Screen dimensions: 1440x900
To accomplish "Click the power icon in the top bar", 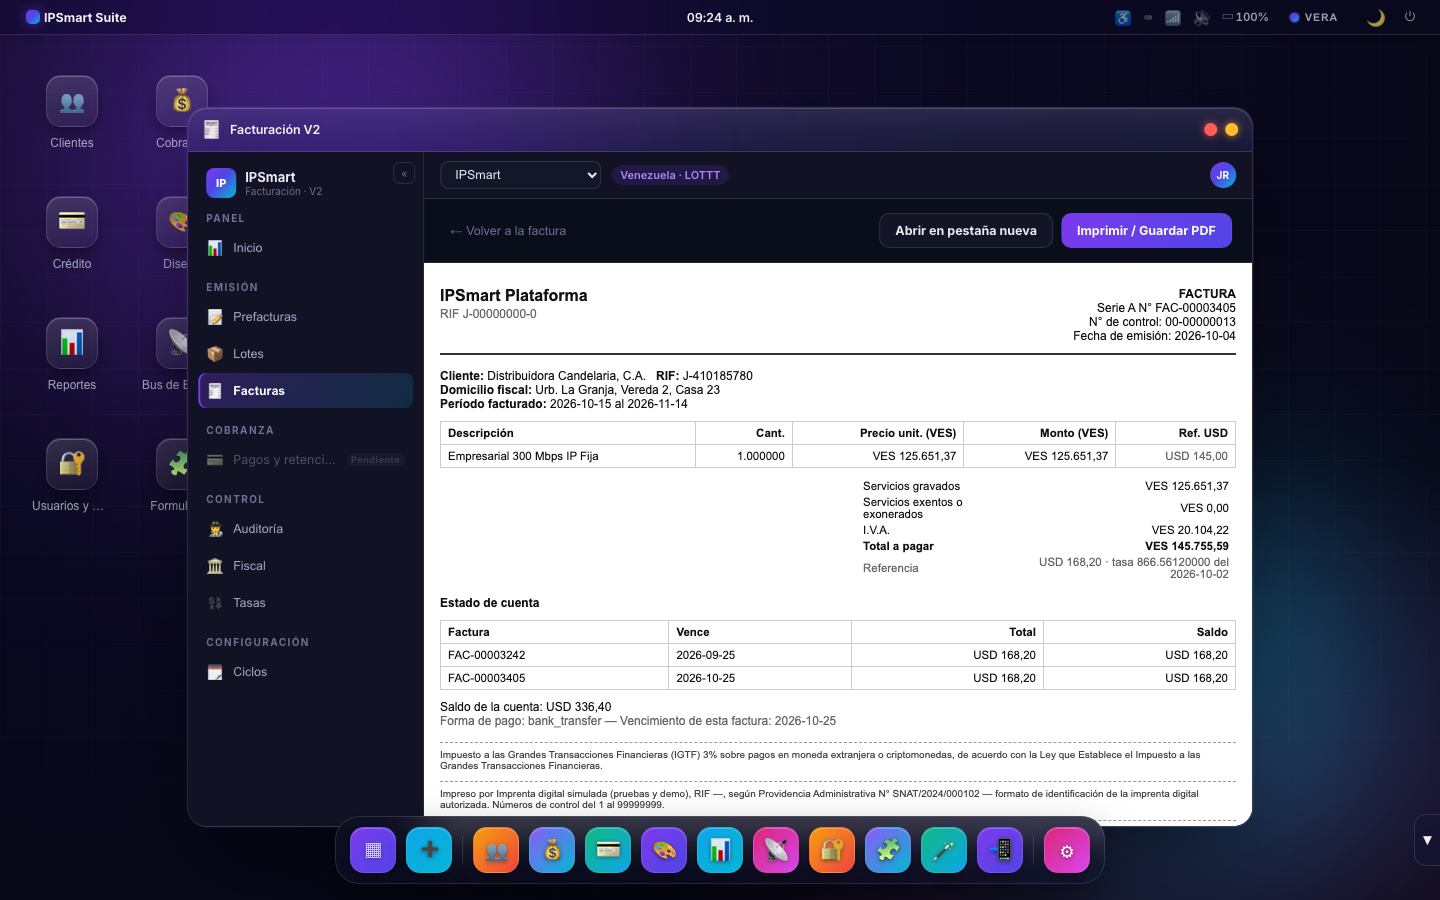I will 1410,17.
